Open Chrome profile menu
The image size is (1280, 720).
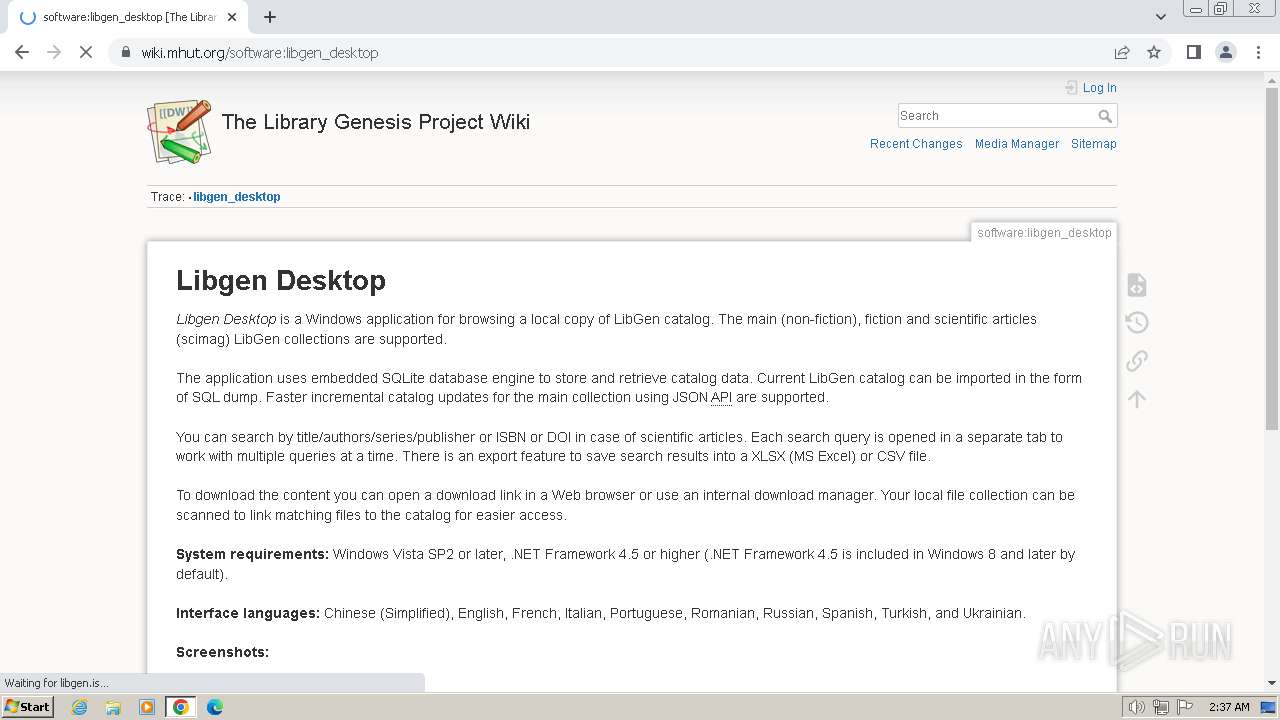click(x=1225, y=52)
